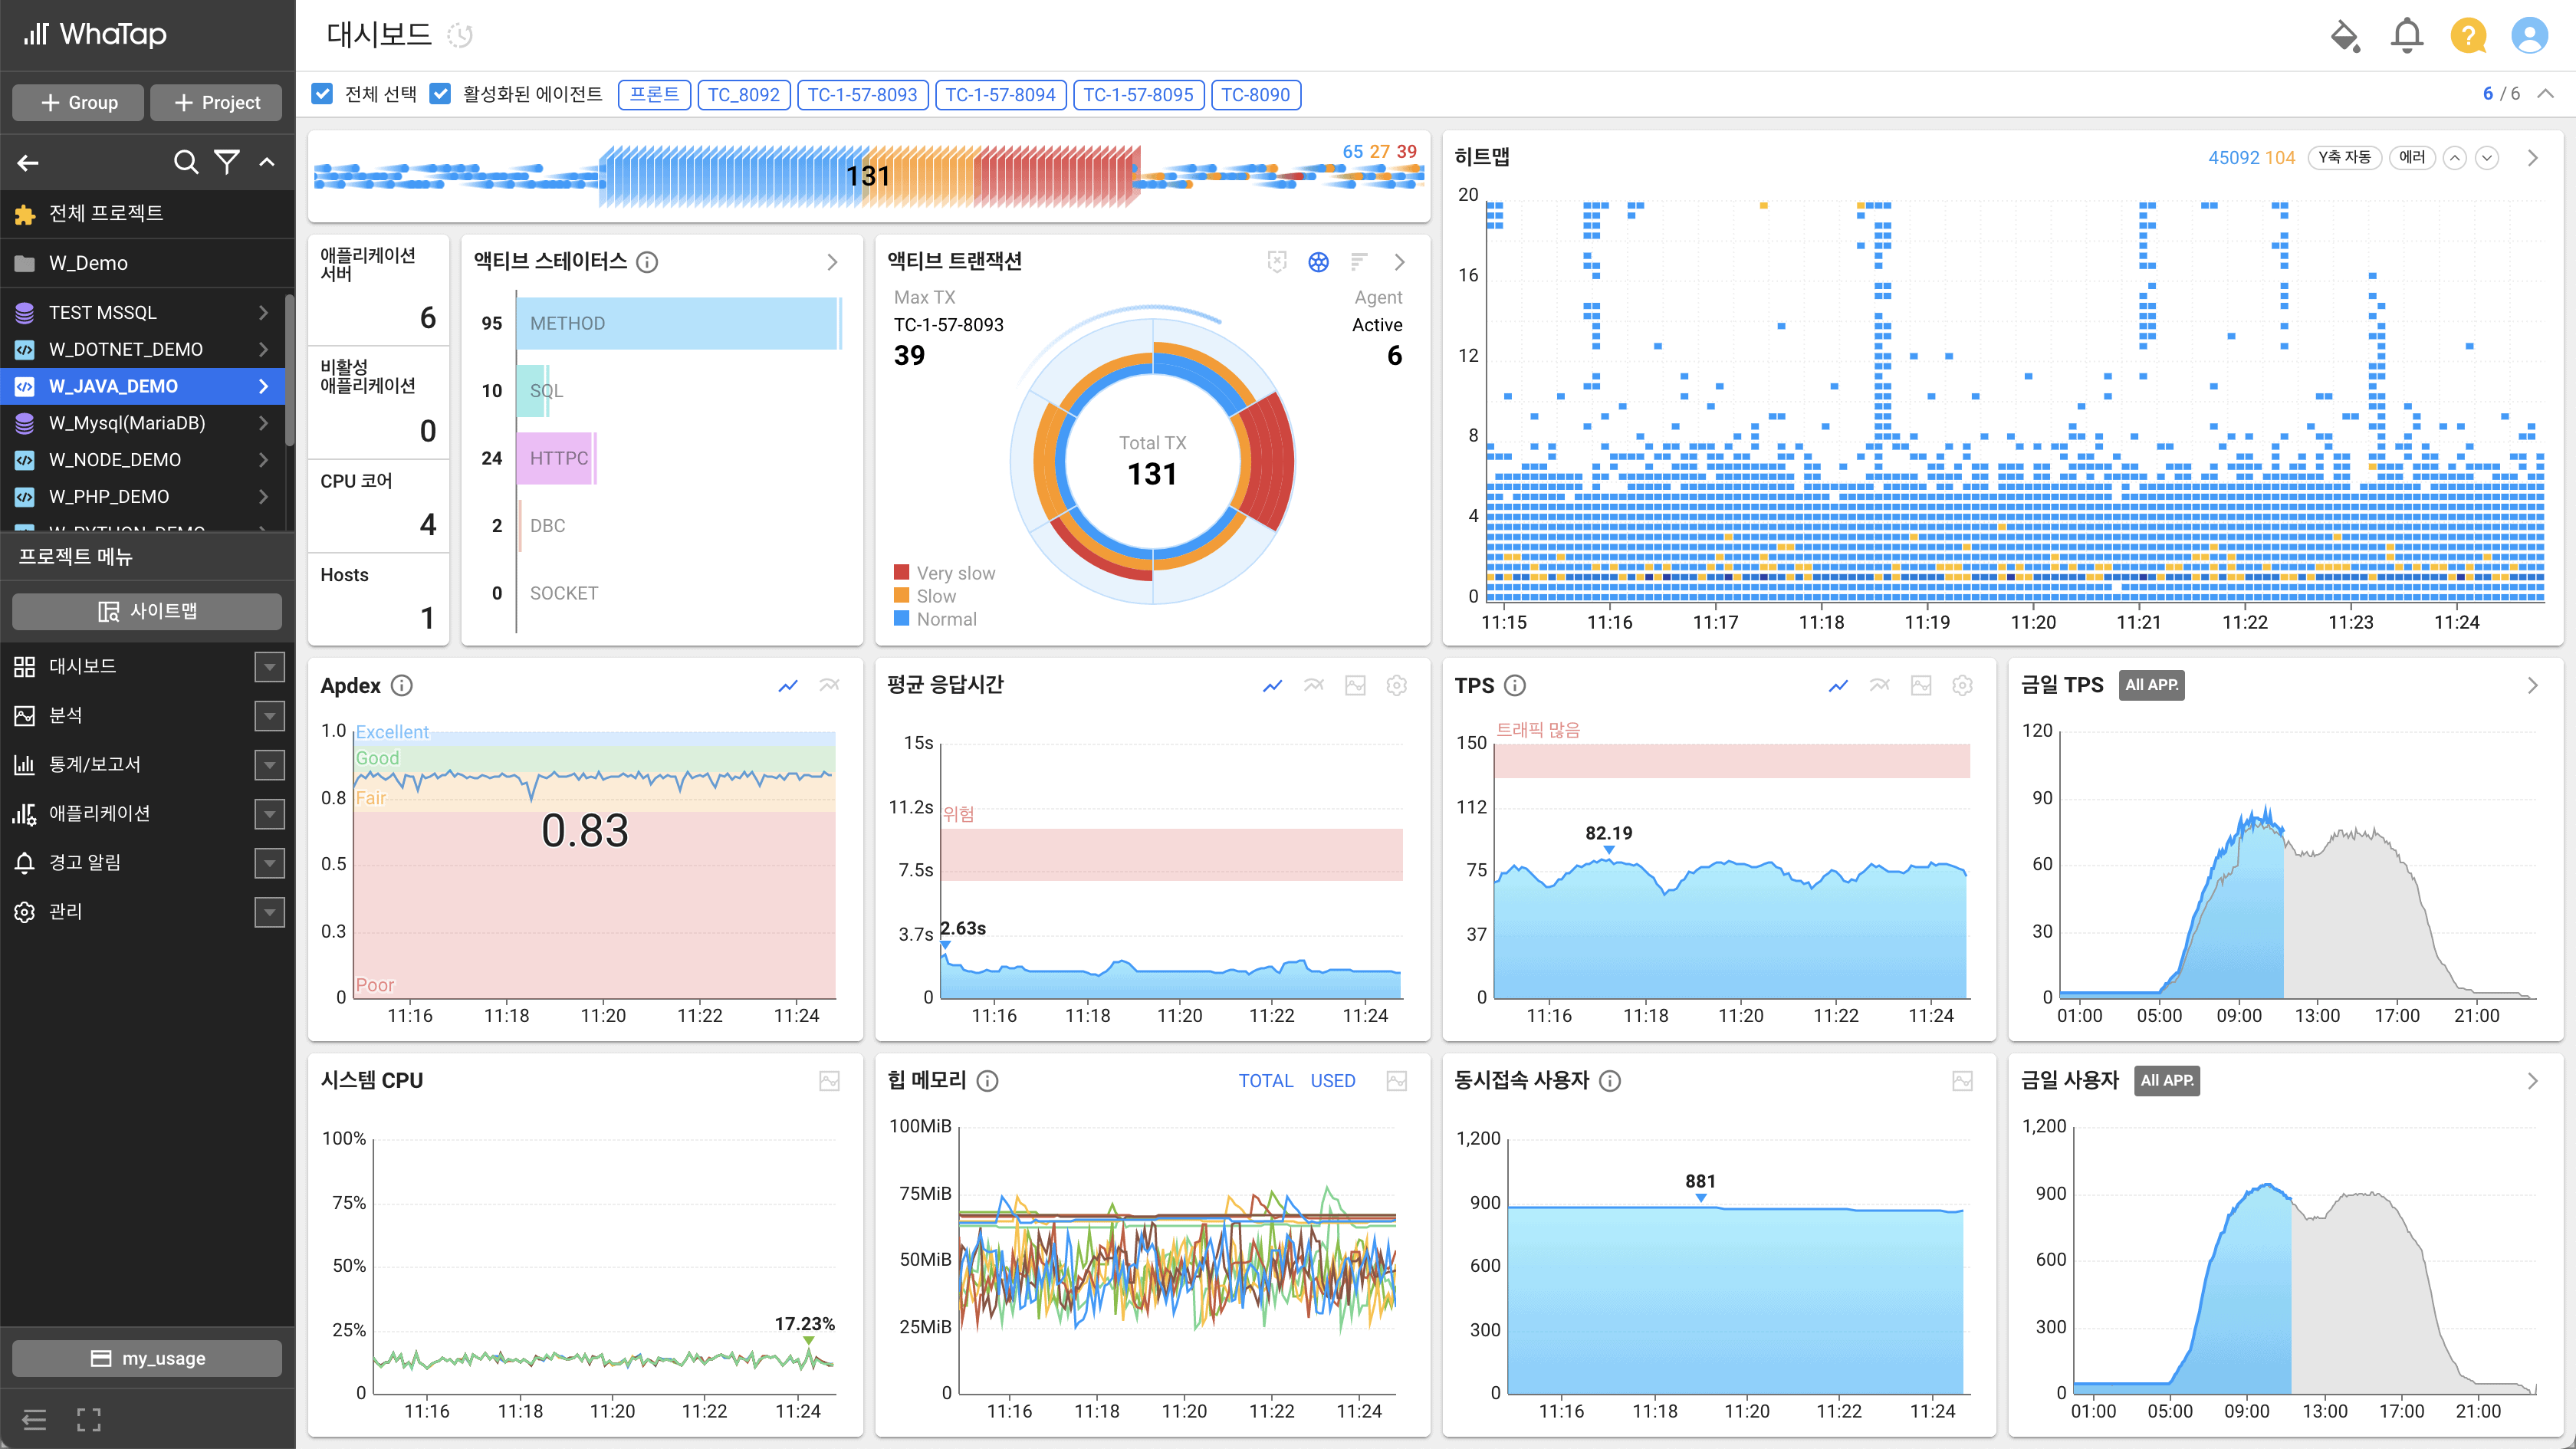Open settings gear on TPS widget
The image size is (2576, 1449).
pyautogui.click(x=1962, y=685)
